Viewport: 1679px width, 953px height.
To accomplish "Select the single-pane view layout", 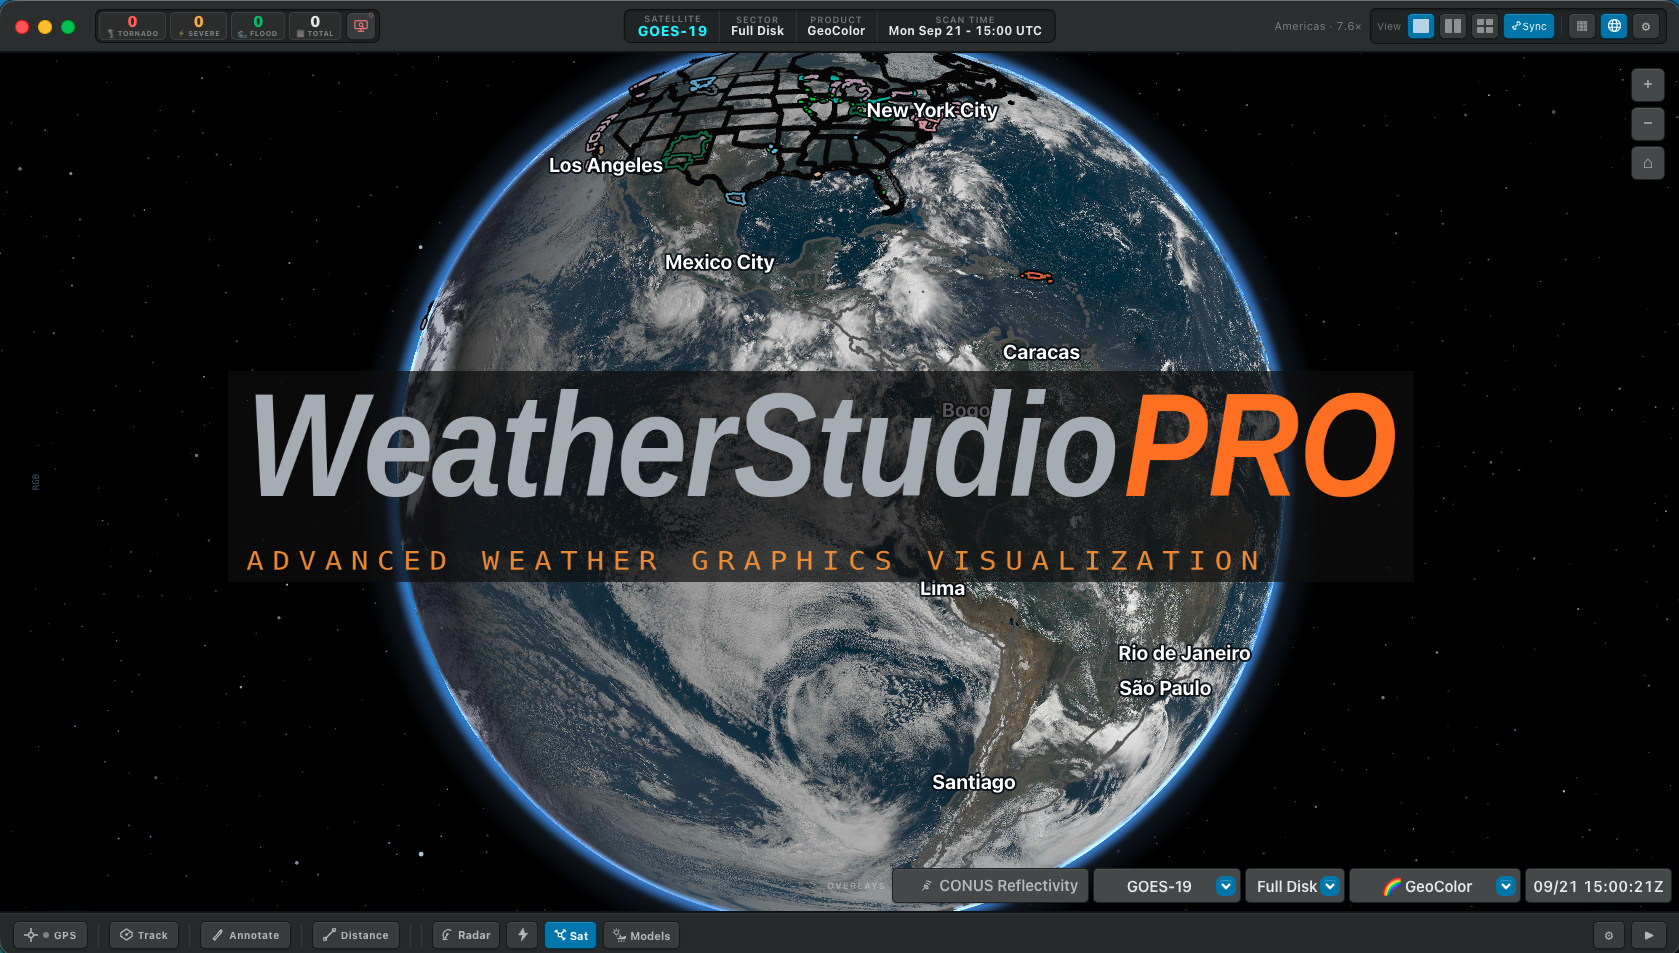I will coord(1421,26).
